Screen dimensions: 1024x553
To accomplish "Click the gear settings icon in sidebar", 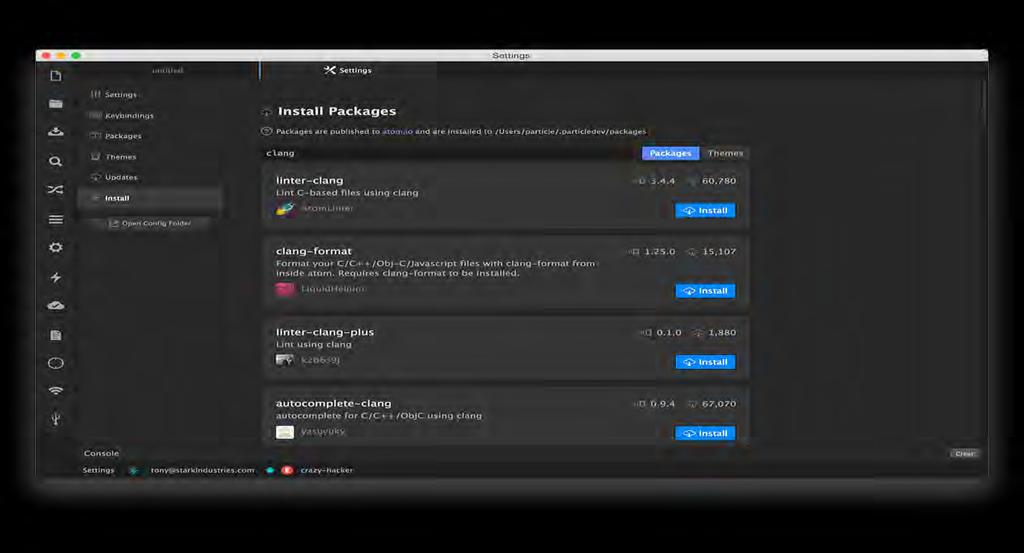I will click(56, 247).
